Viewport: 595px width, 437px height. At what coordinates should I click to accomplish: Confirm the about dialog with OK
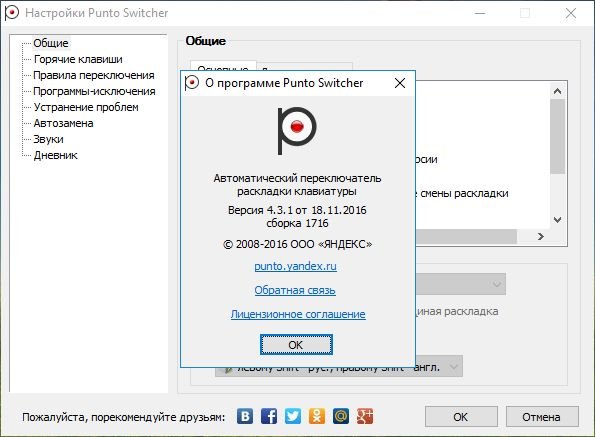coord(296,345)
